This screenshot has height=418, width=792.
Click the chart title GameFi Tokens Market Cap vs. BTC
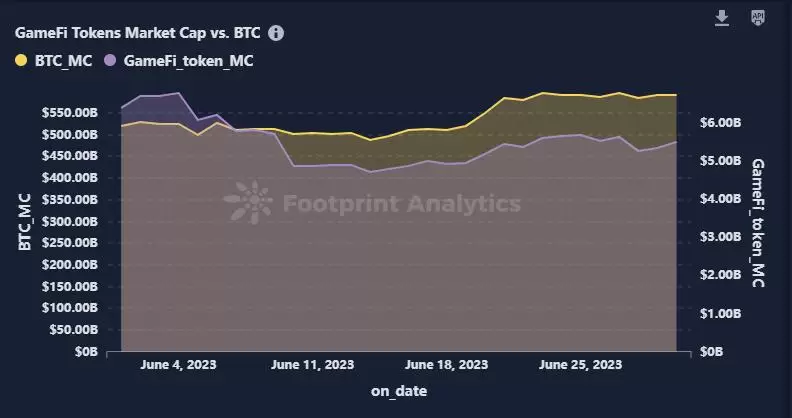pyautogui.click(x=139, y=33)
